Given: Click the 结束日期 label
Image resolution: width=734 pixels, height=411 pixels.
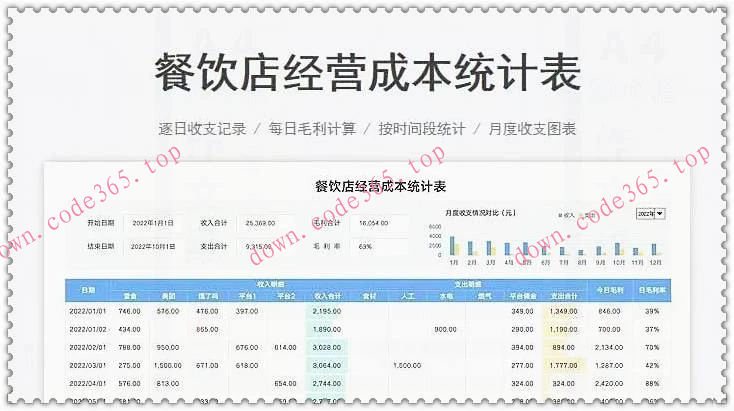Looking at the screenshot, I should [x=101, y=246].
